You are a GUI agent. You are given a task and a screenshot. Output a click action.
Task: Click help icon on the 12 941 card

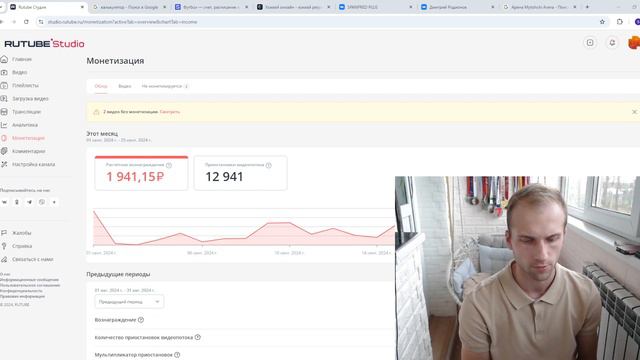[x=269, y=165]
